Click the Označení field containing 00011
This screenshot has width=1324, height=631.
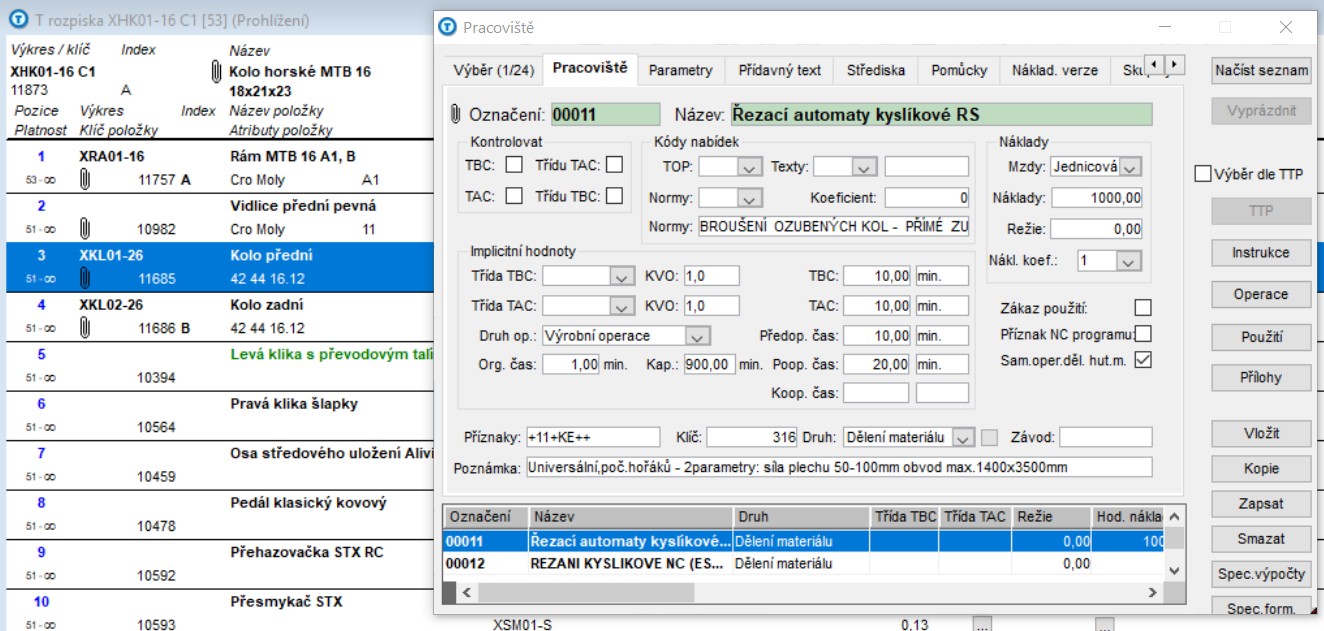pos(606,115)
